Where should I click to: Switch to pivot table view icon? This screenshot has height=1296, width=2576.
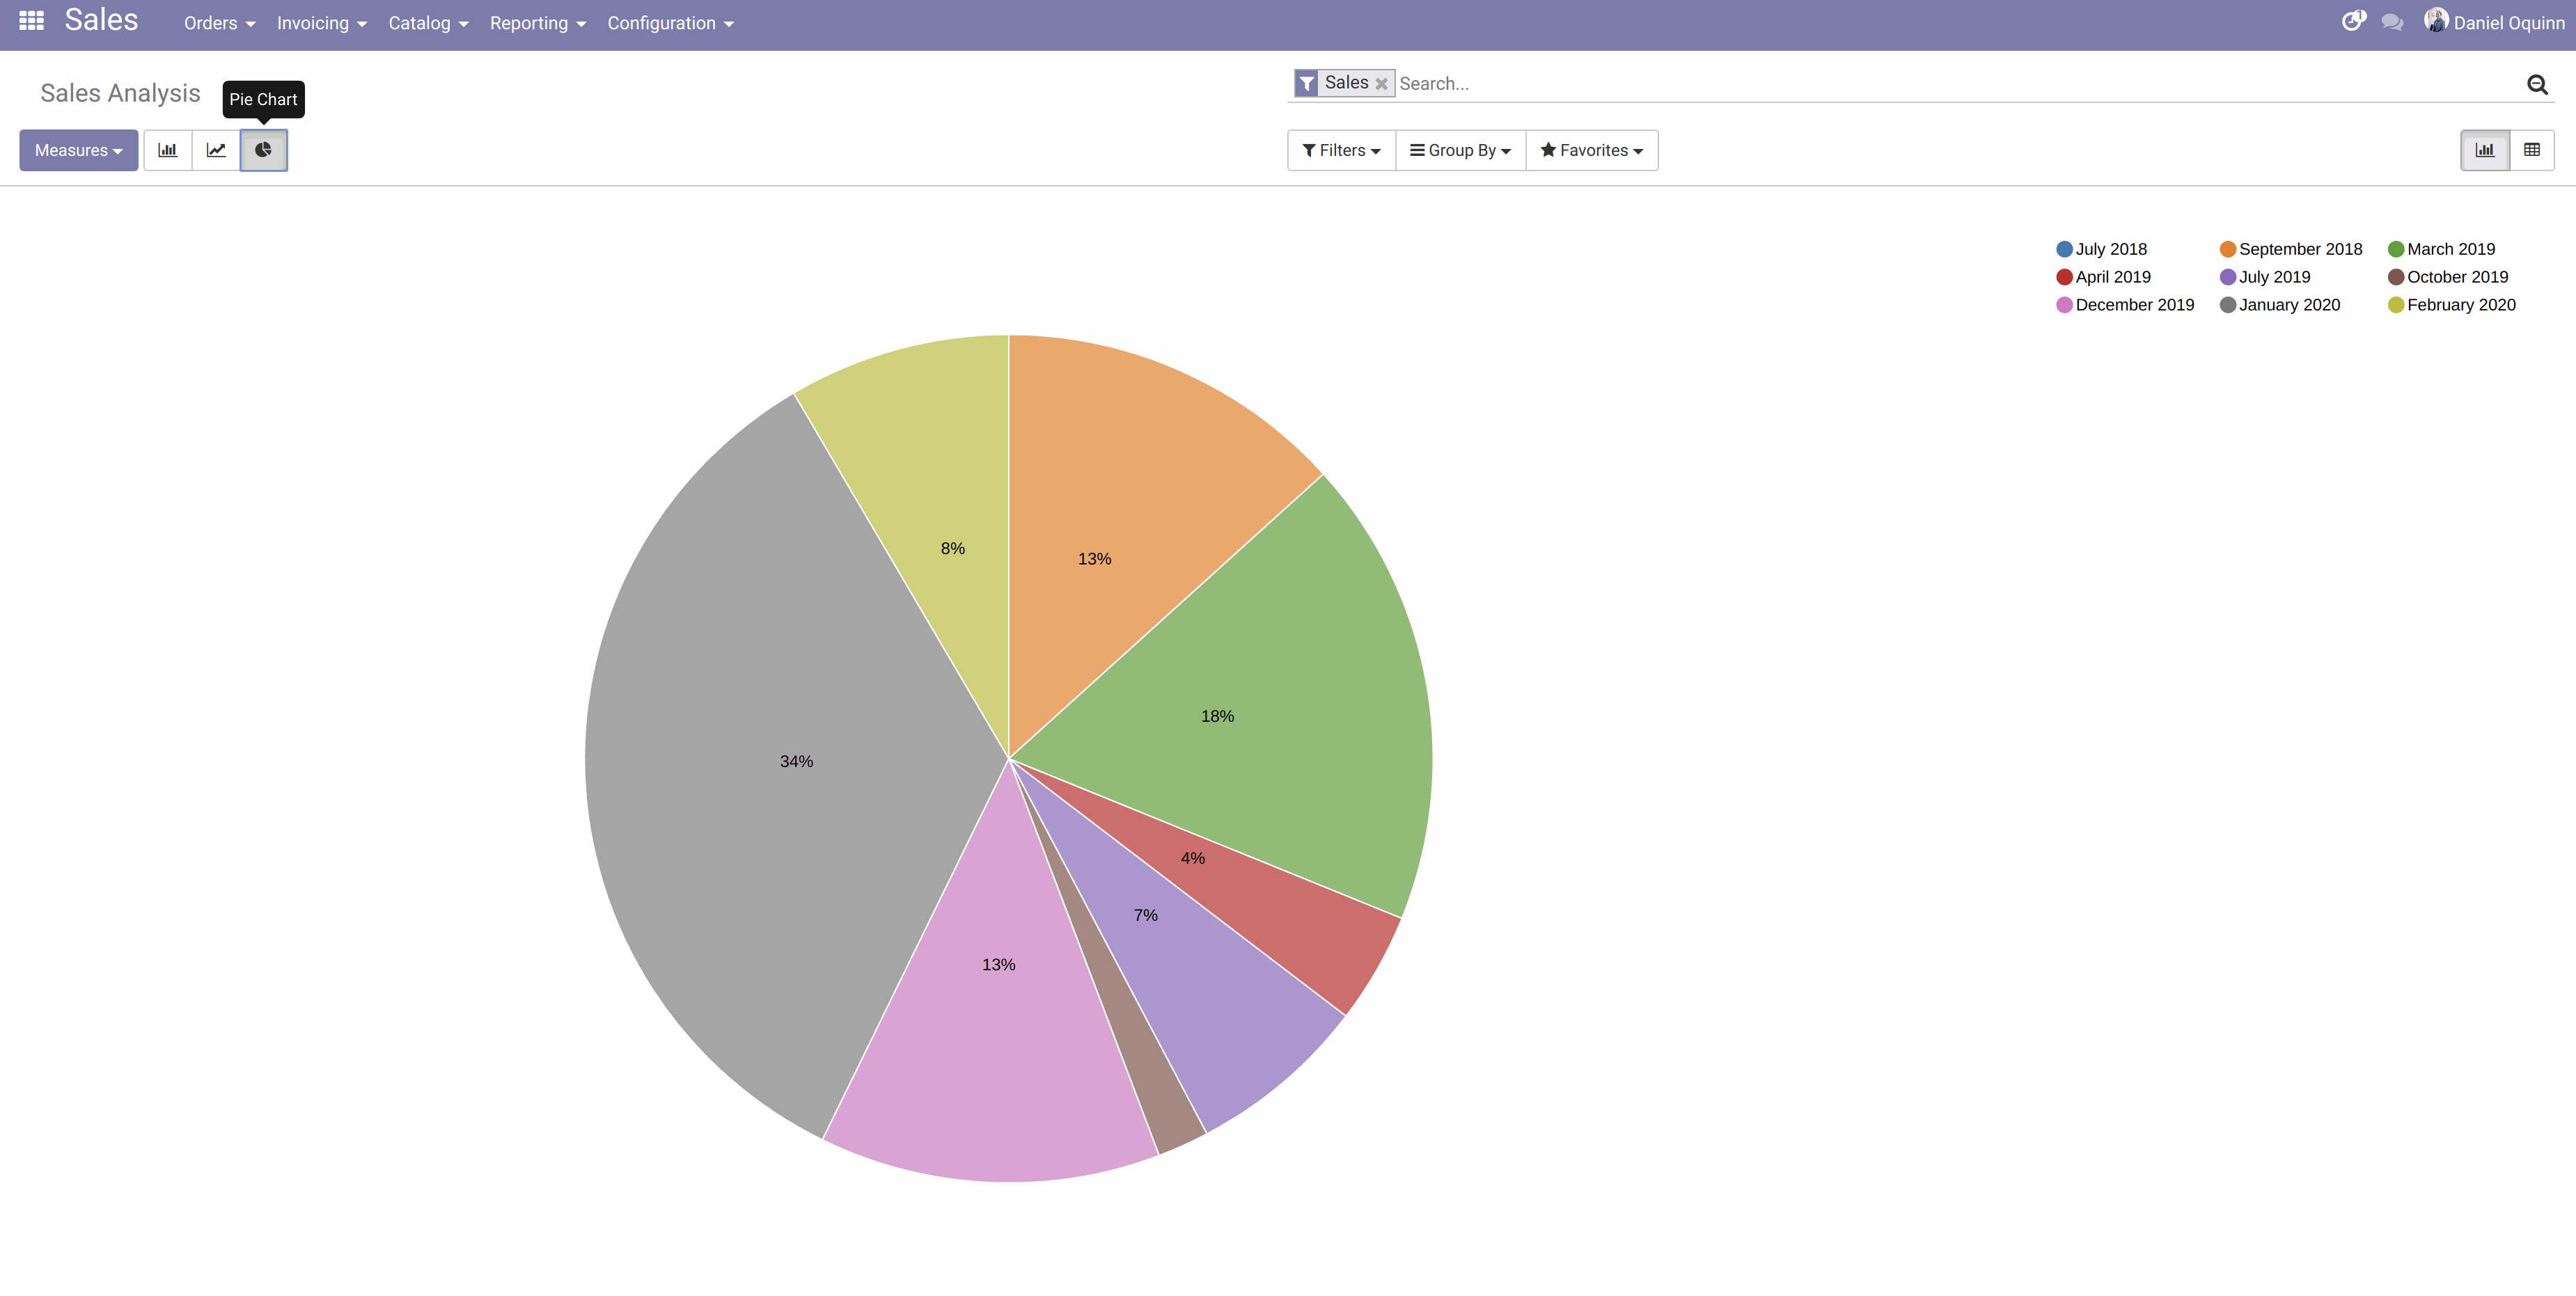coord(2532,150)
